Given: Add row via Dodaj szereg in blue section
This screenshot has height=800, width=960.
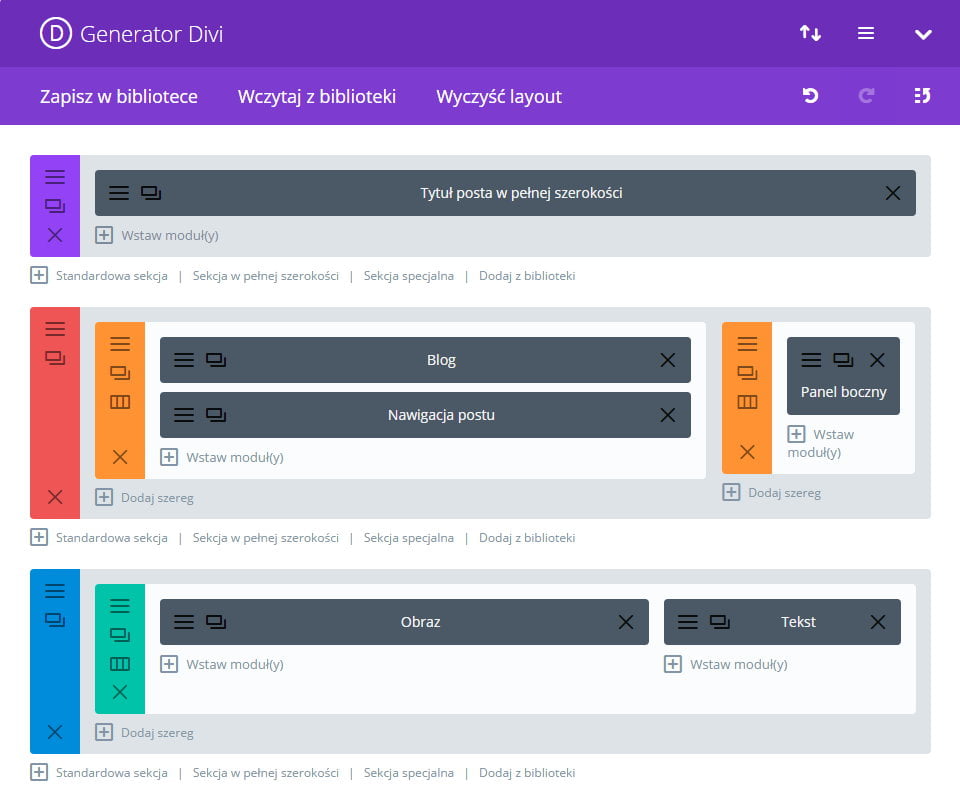Looking at the screenshot, I should (145, 732).
